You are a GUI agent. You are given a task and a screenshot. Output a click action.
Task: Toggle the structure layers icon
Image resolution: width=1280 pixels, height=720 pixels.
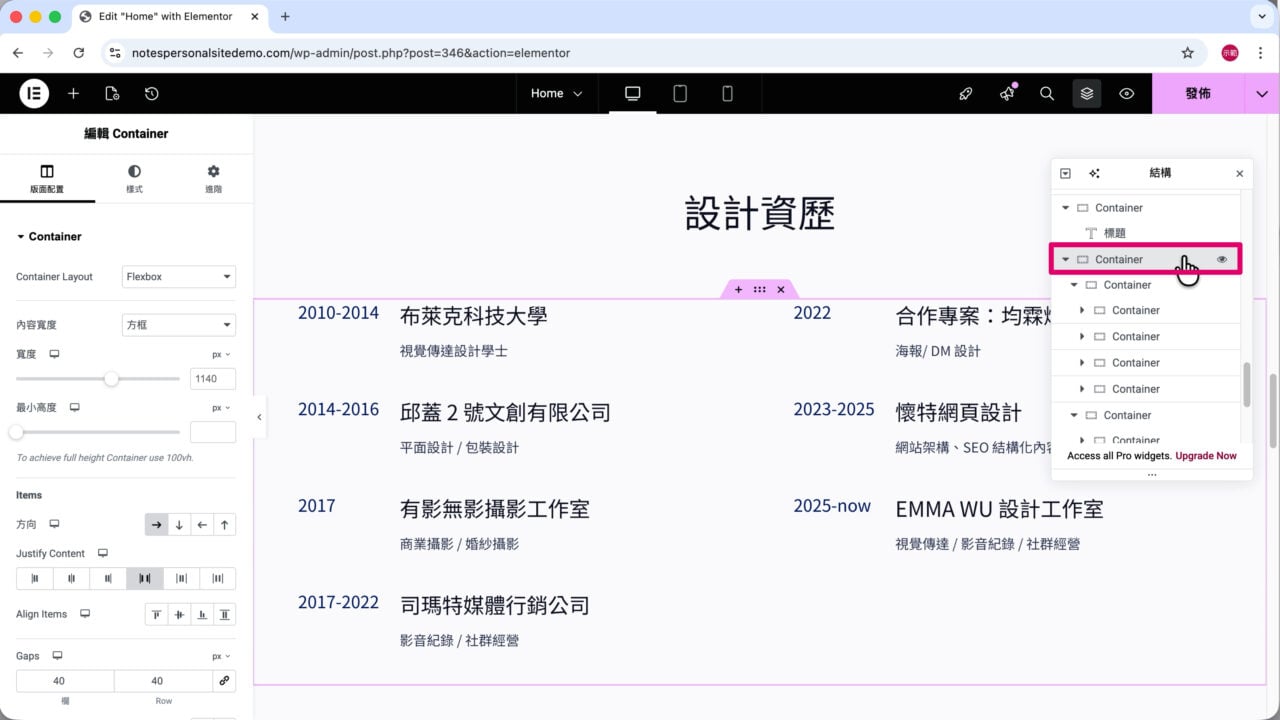1087,93
